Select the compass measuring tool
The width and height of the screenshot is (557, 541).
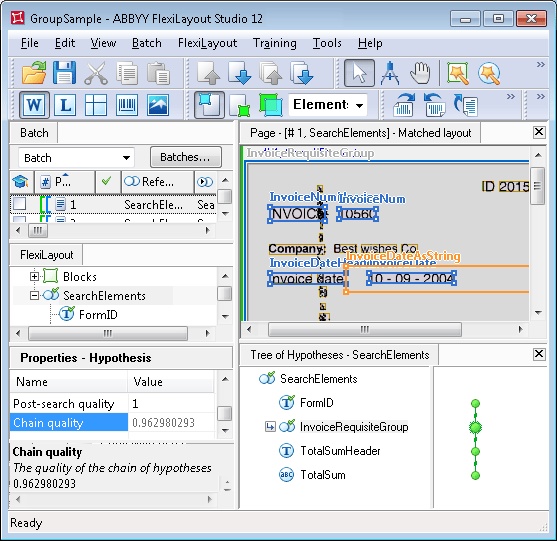[x=390, y=73]
